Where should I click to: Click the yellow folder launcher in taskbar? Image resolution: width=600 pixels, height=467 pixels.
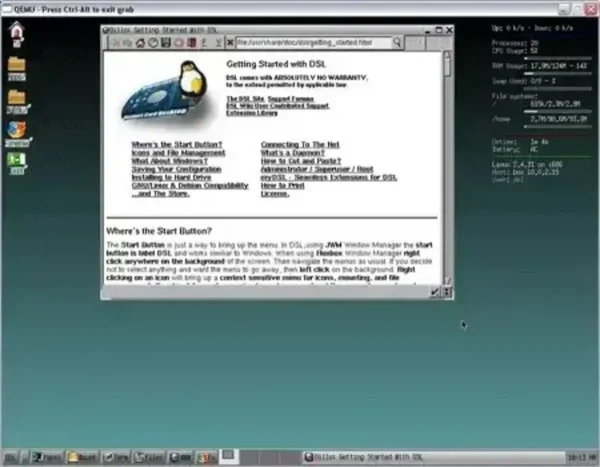pos(82,457)
